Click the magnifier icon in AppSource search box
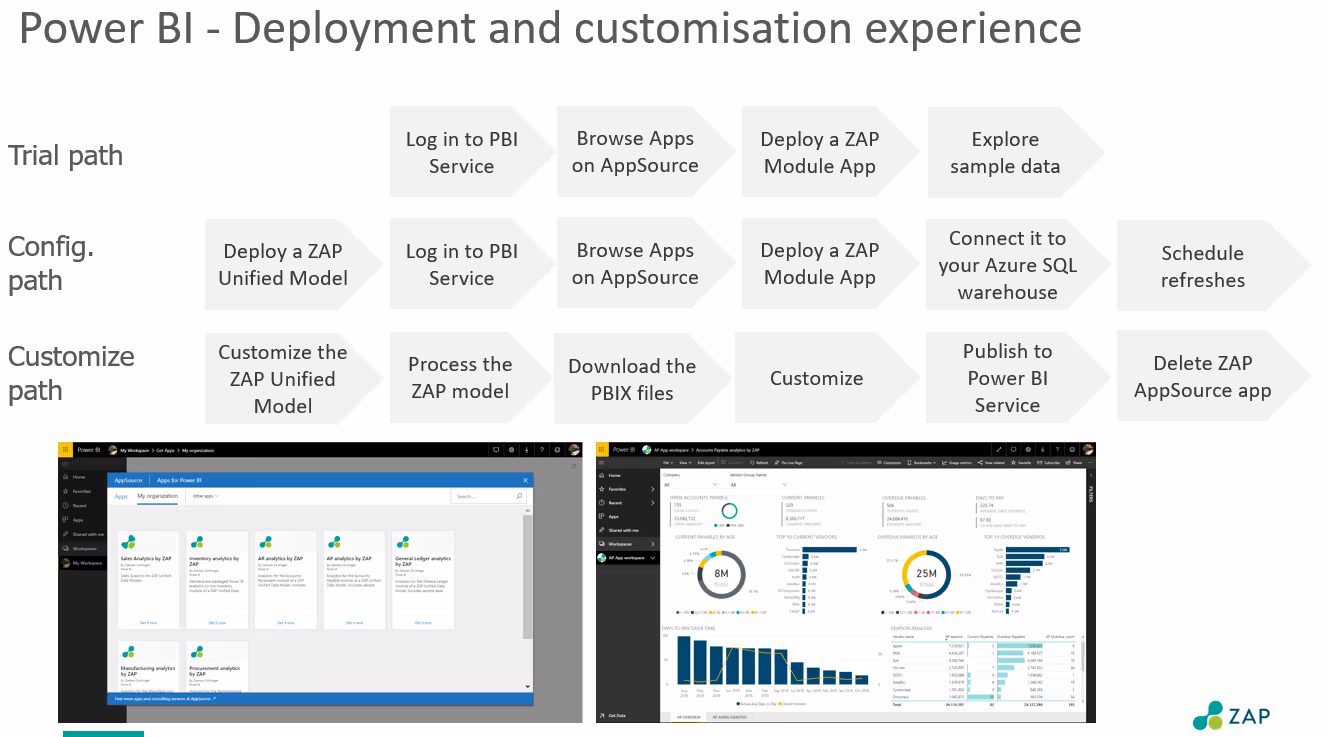The image size is (1327, 737). [x=520, y=496]
